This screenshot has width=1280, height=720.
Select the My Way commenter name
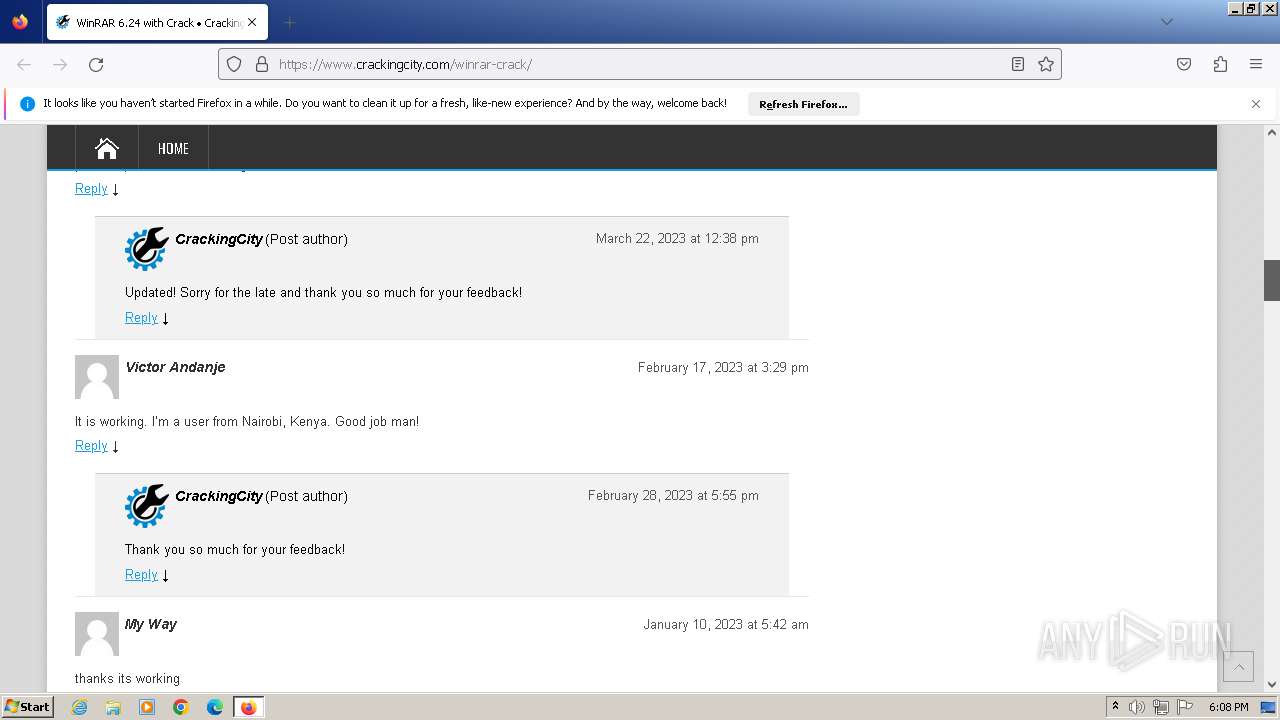(x=151, y=624)
